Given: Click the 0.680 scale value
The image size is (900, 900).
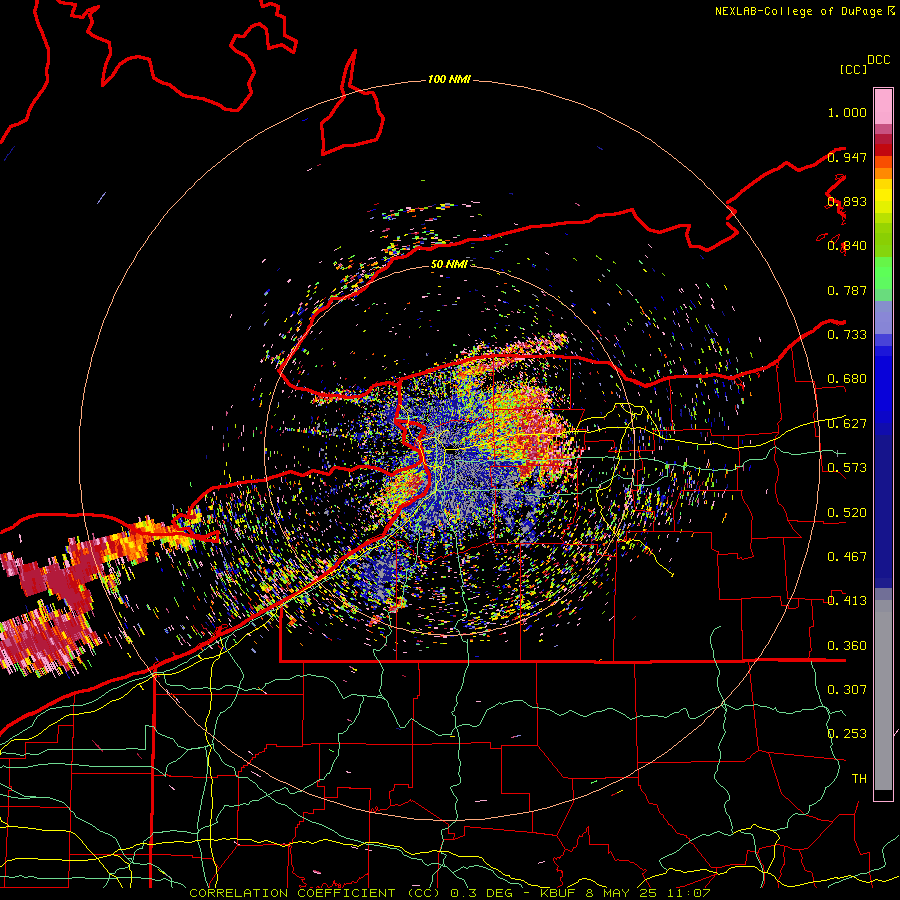Looking at the screenshot, I should point(847,379).
